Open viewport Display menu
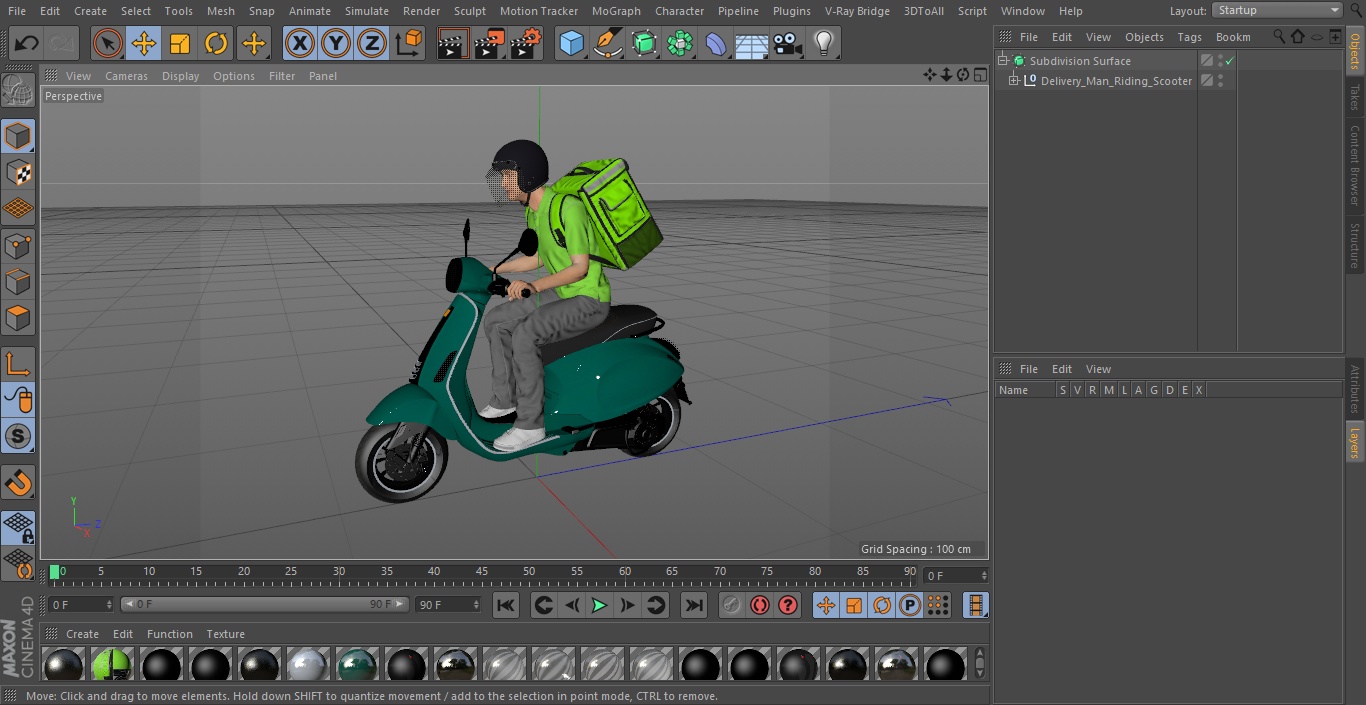This screenshot has width=1366, height=705. (x=180, y=76)
